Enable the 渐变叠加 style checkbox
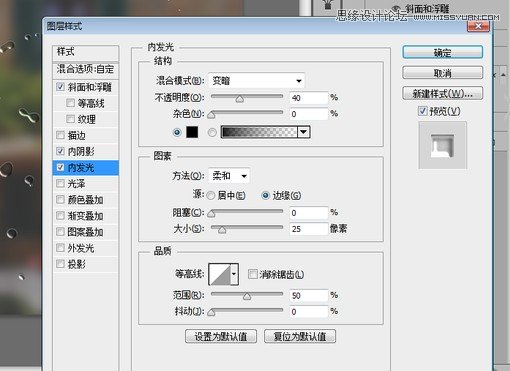 (x=60, y=216)
